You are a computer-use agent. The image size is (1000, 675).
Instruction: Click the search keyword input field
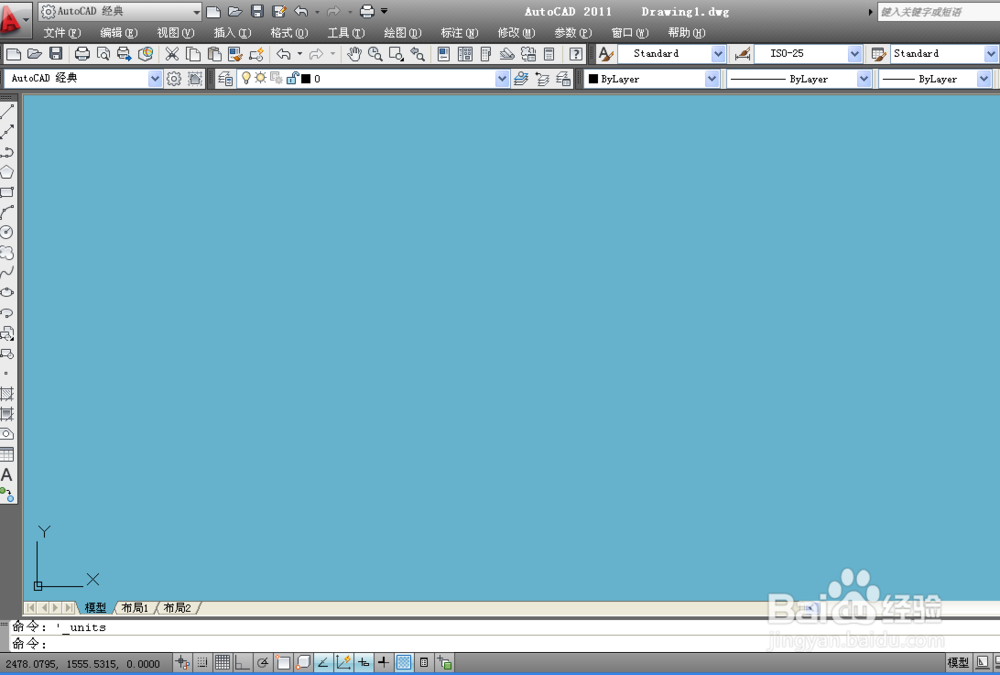pyautogui.click(x=938, y=11)
